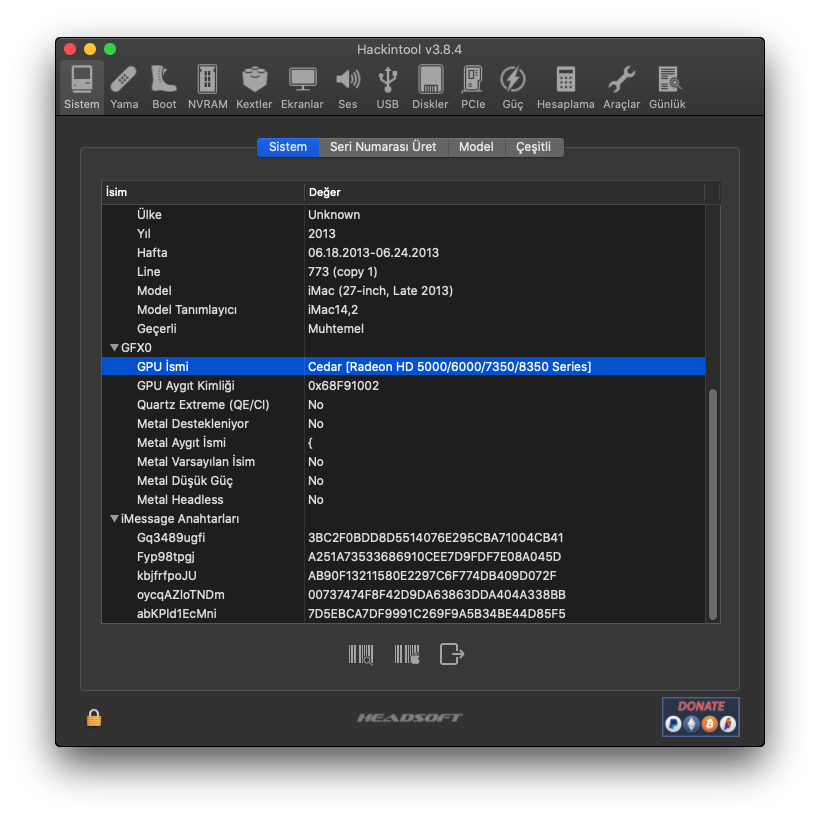Open the PCIe toolbar section

473,86
